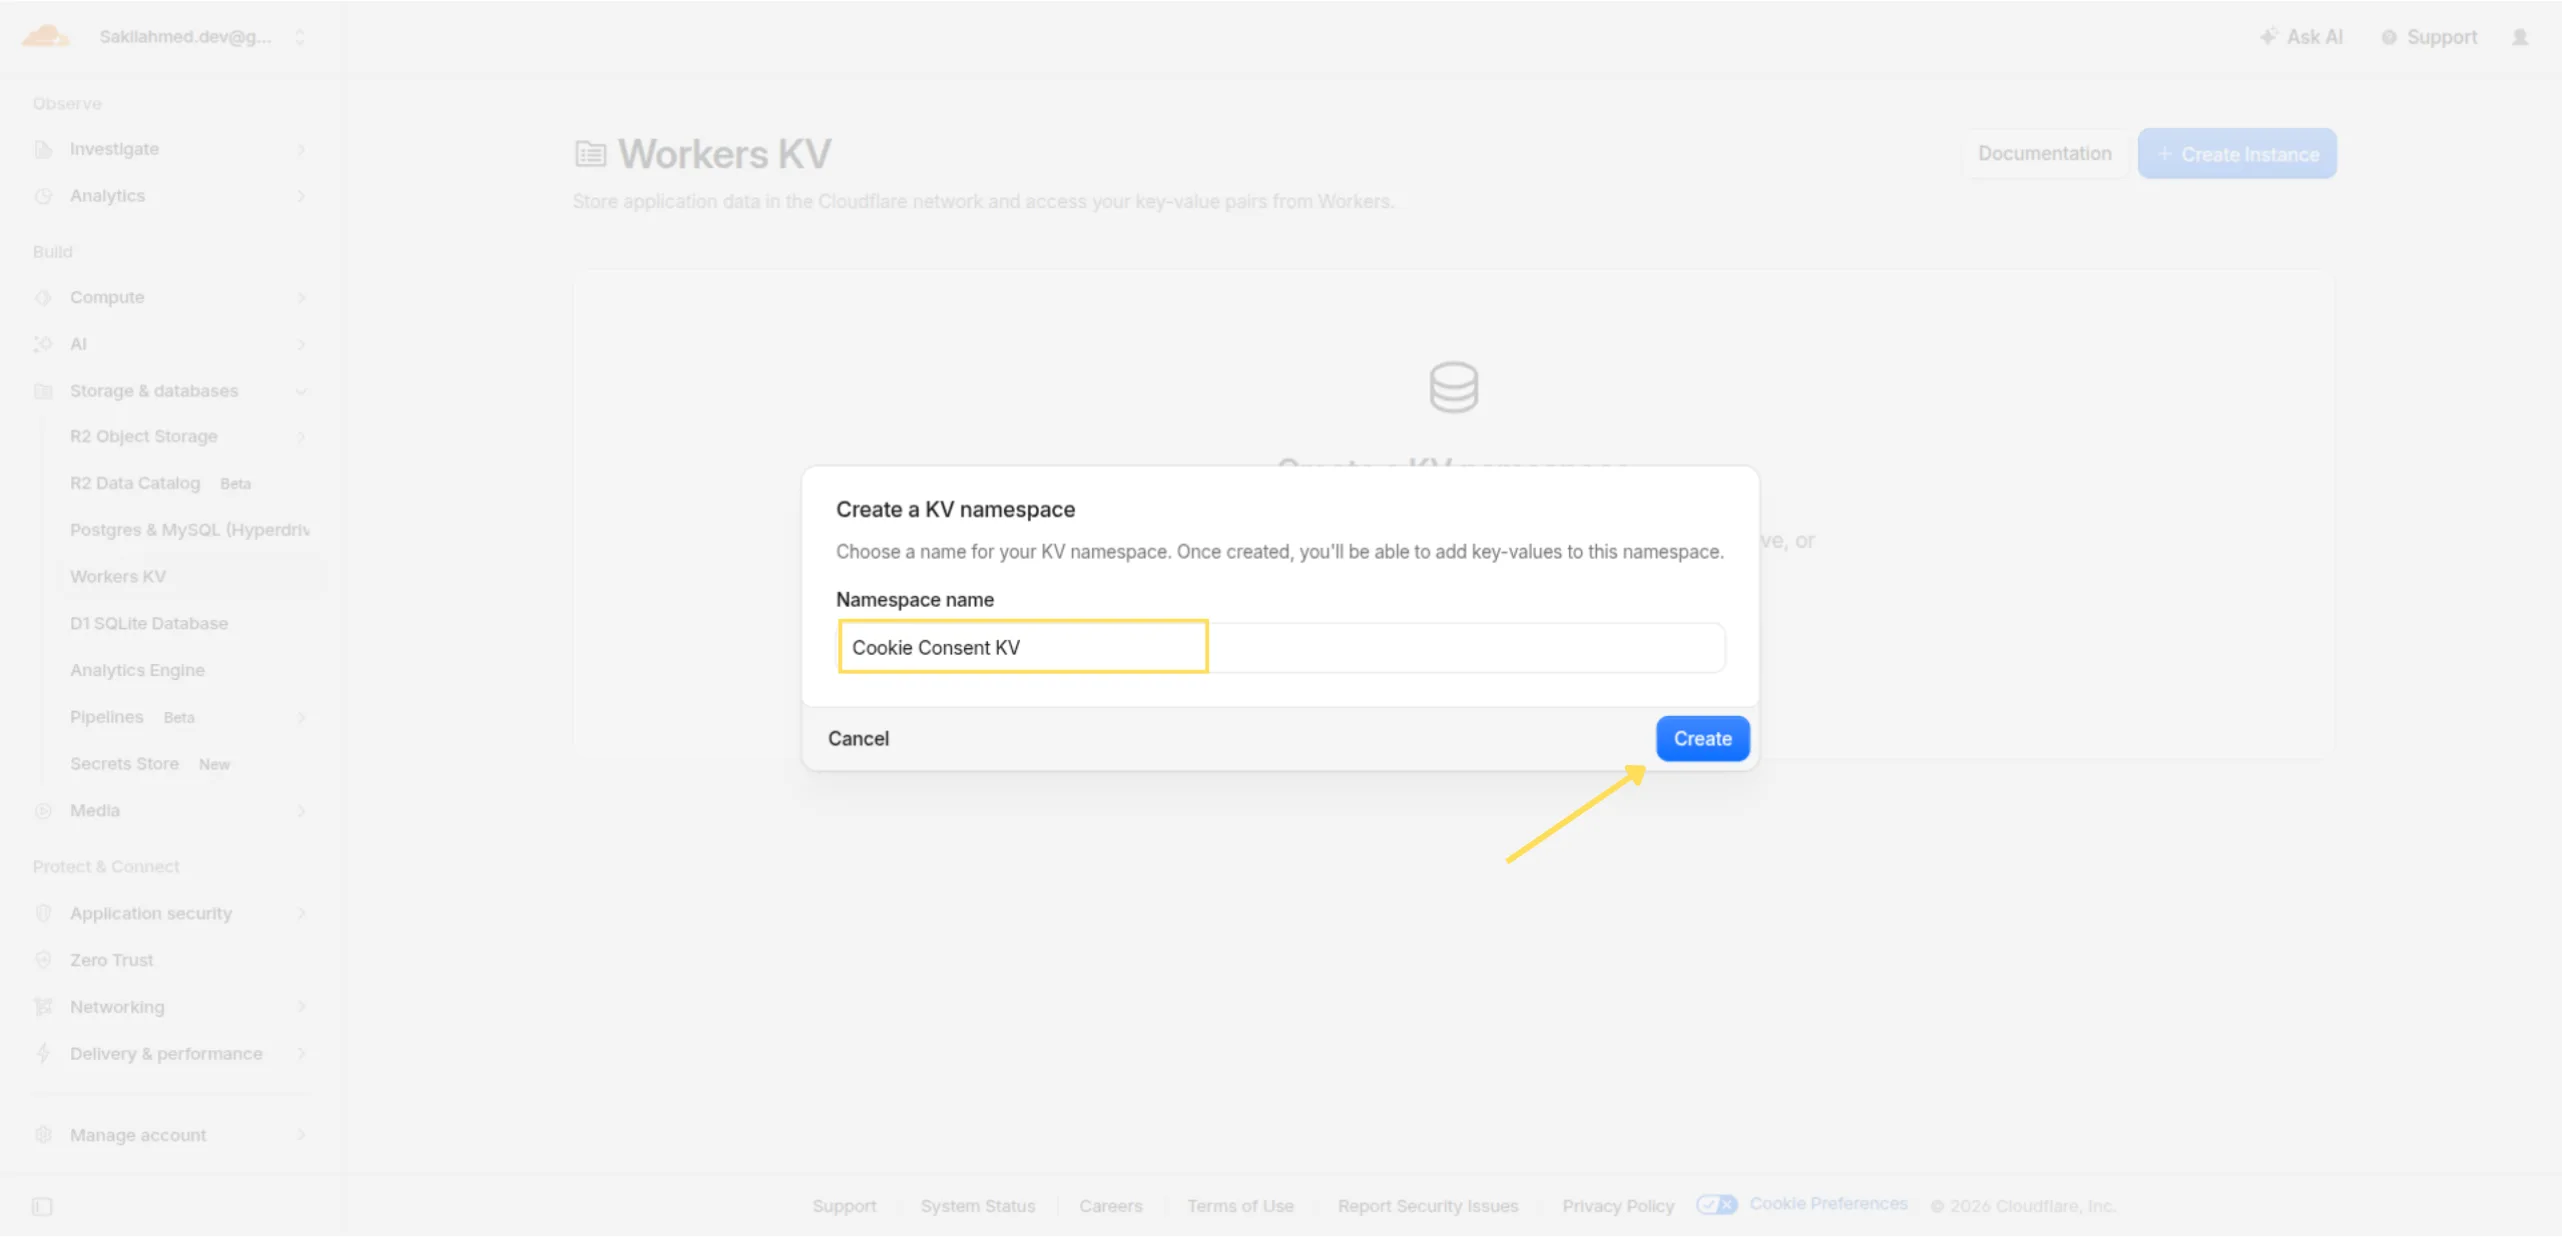Open Postgres & MySQL Hyperdrive item
Screen dimensions: 2562x1237
tap(190, 530)
